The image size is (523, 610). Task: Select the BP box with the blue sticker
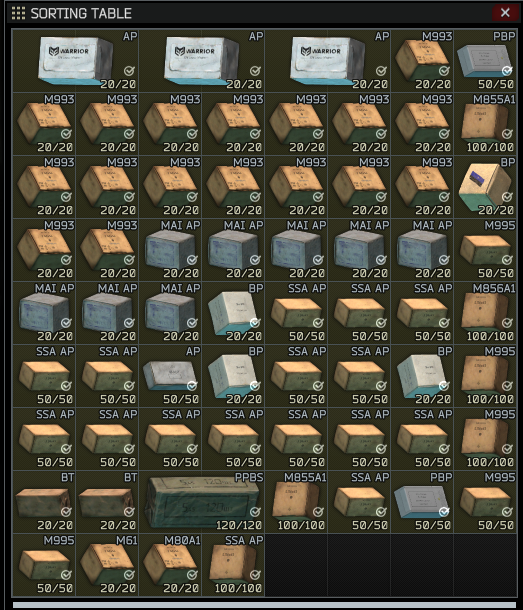[485, 187]
